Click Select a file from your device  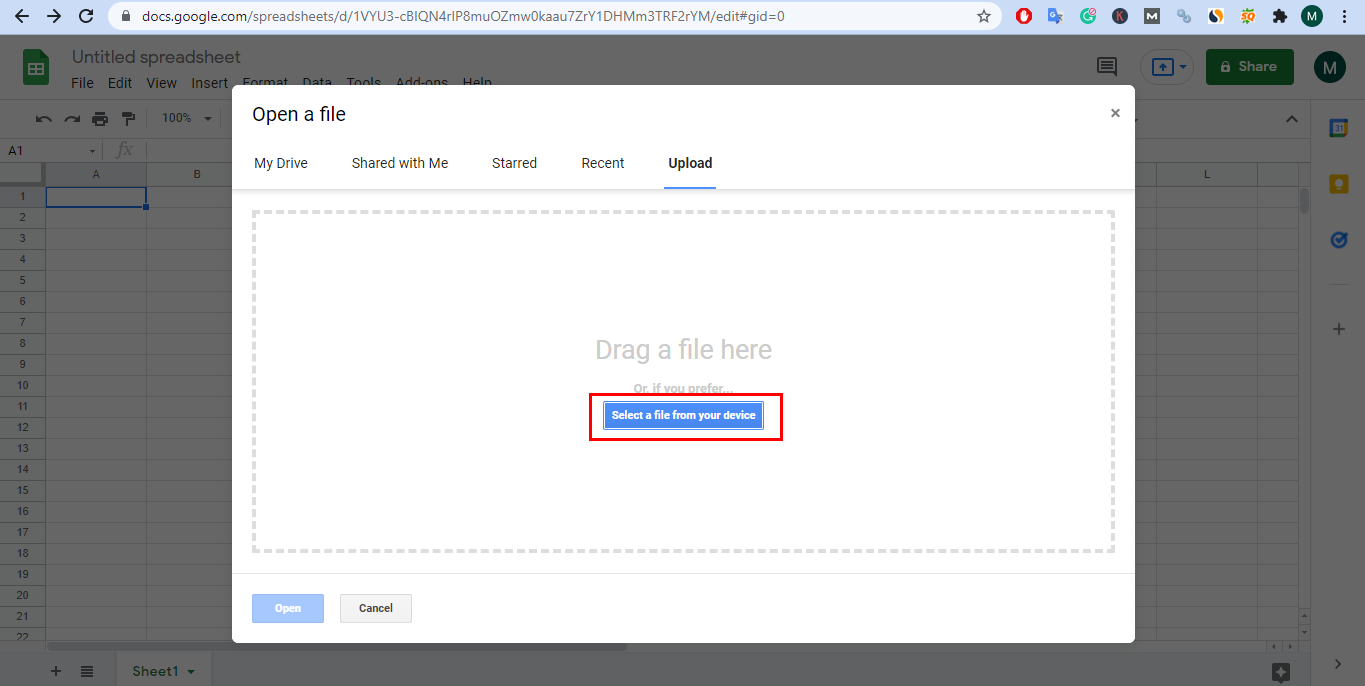pyautogui.click(x=683, y=415)
